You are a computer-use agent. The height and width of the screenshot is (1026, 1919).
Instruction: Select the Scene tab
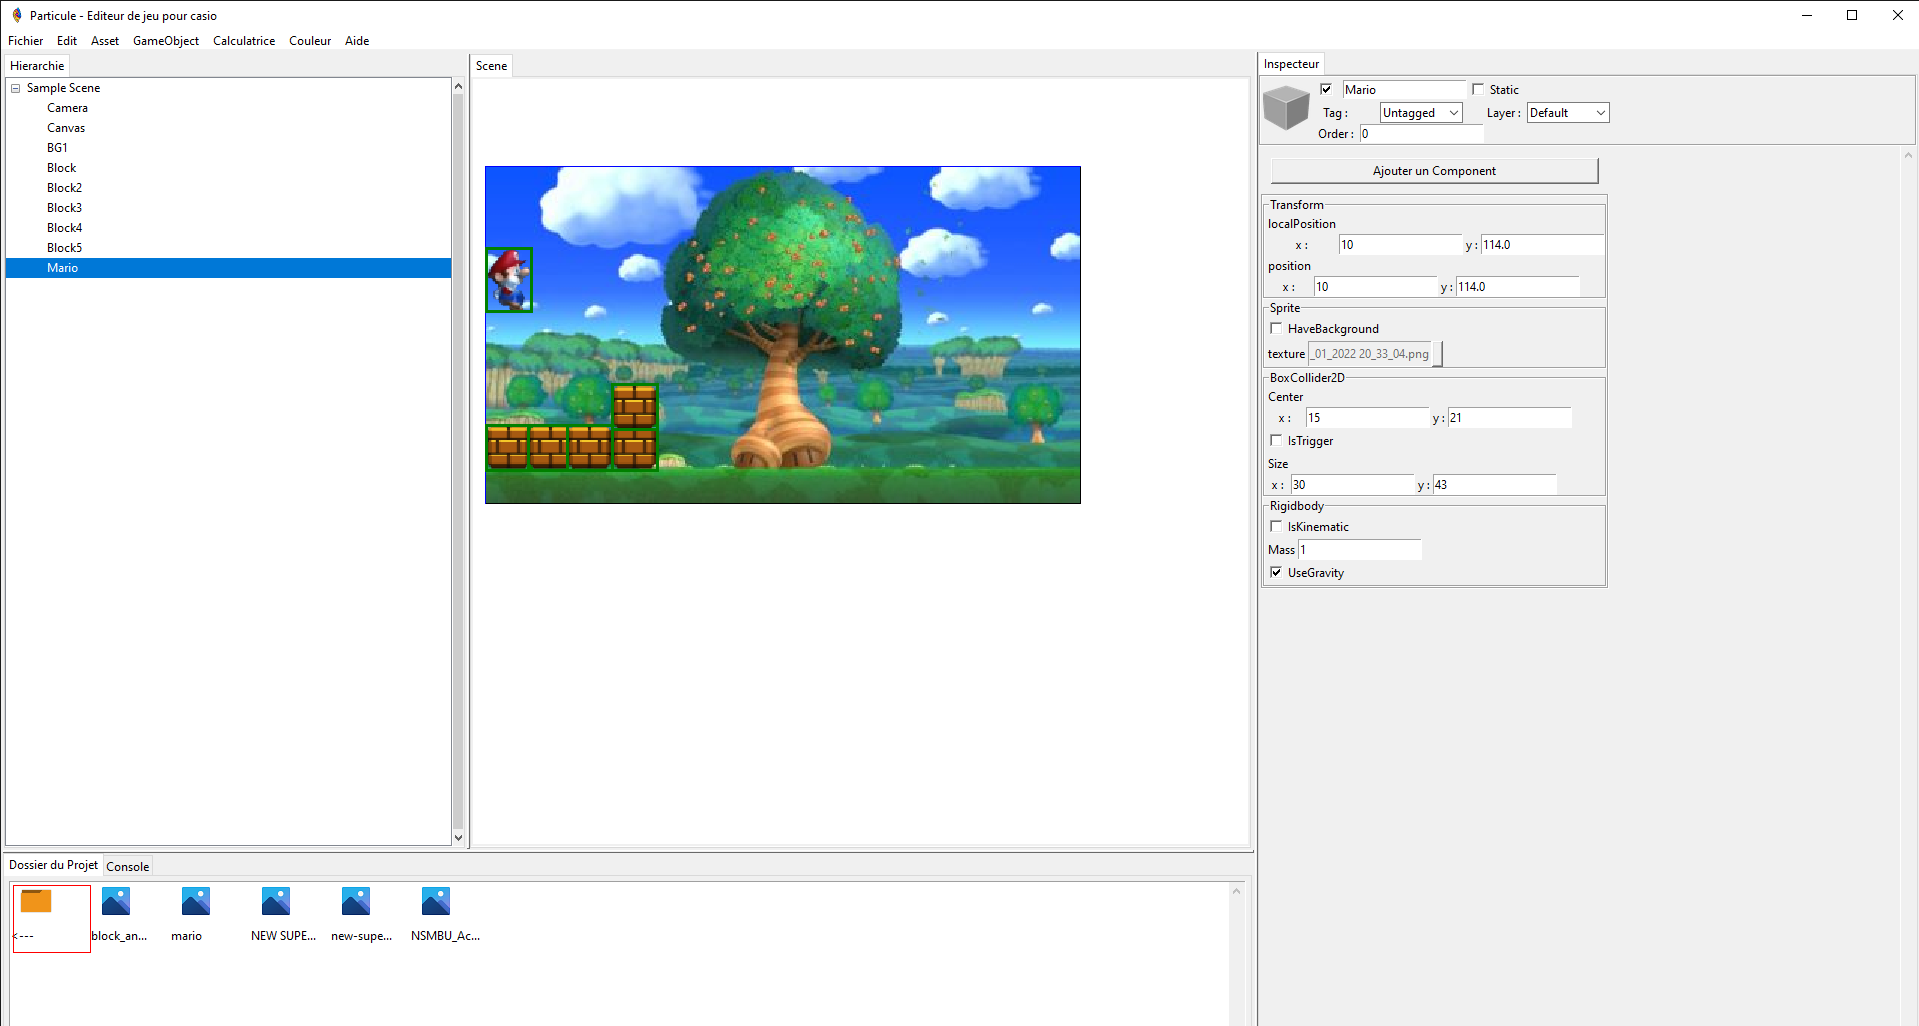coord(491,66)
